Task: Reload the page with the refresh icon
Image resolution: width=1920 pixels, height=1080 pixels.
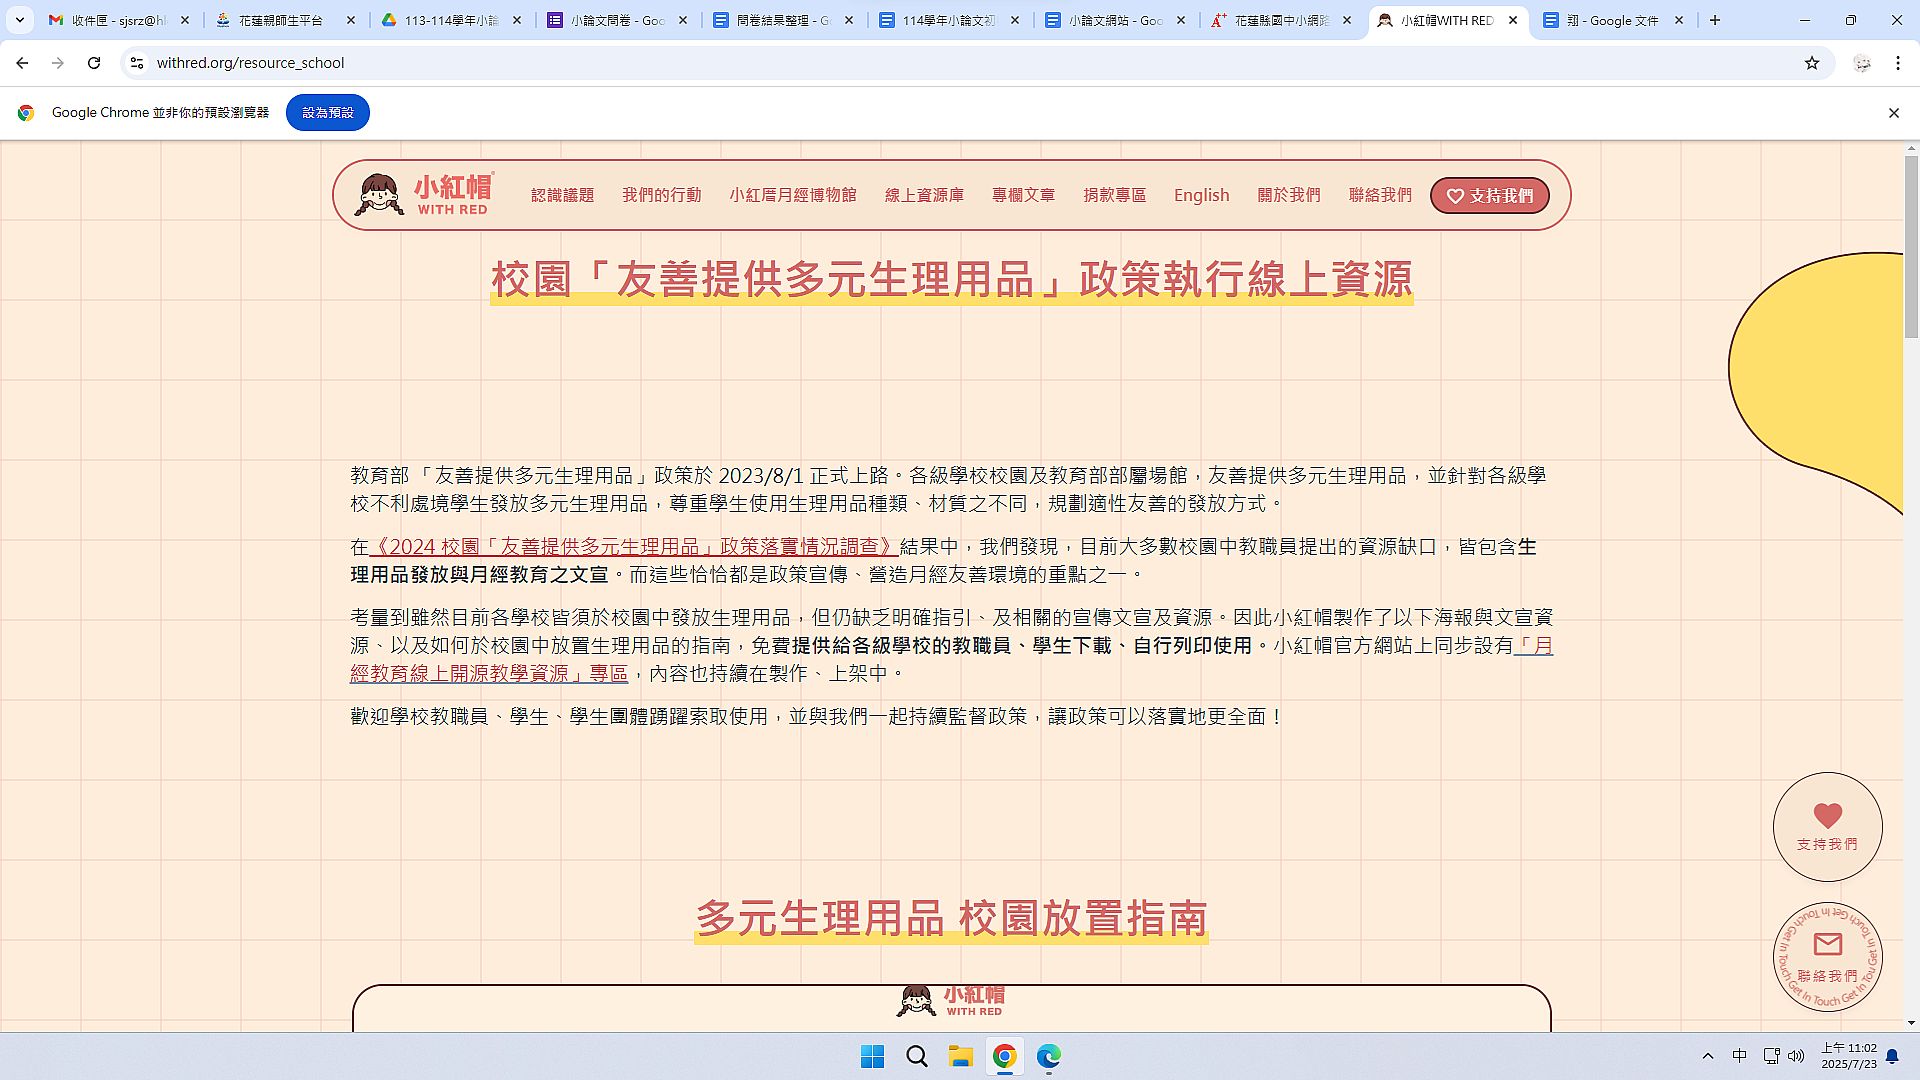Action: point(94,63)
